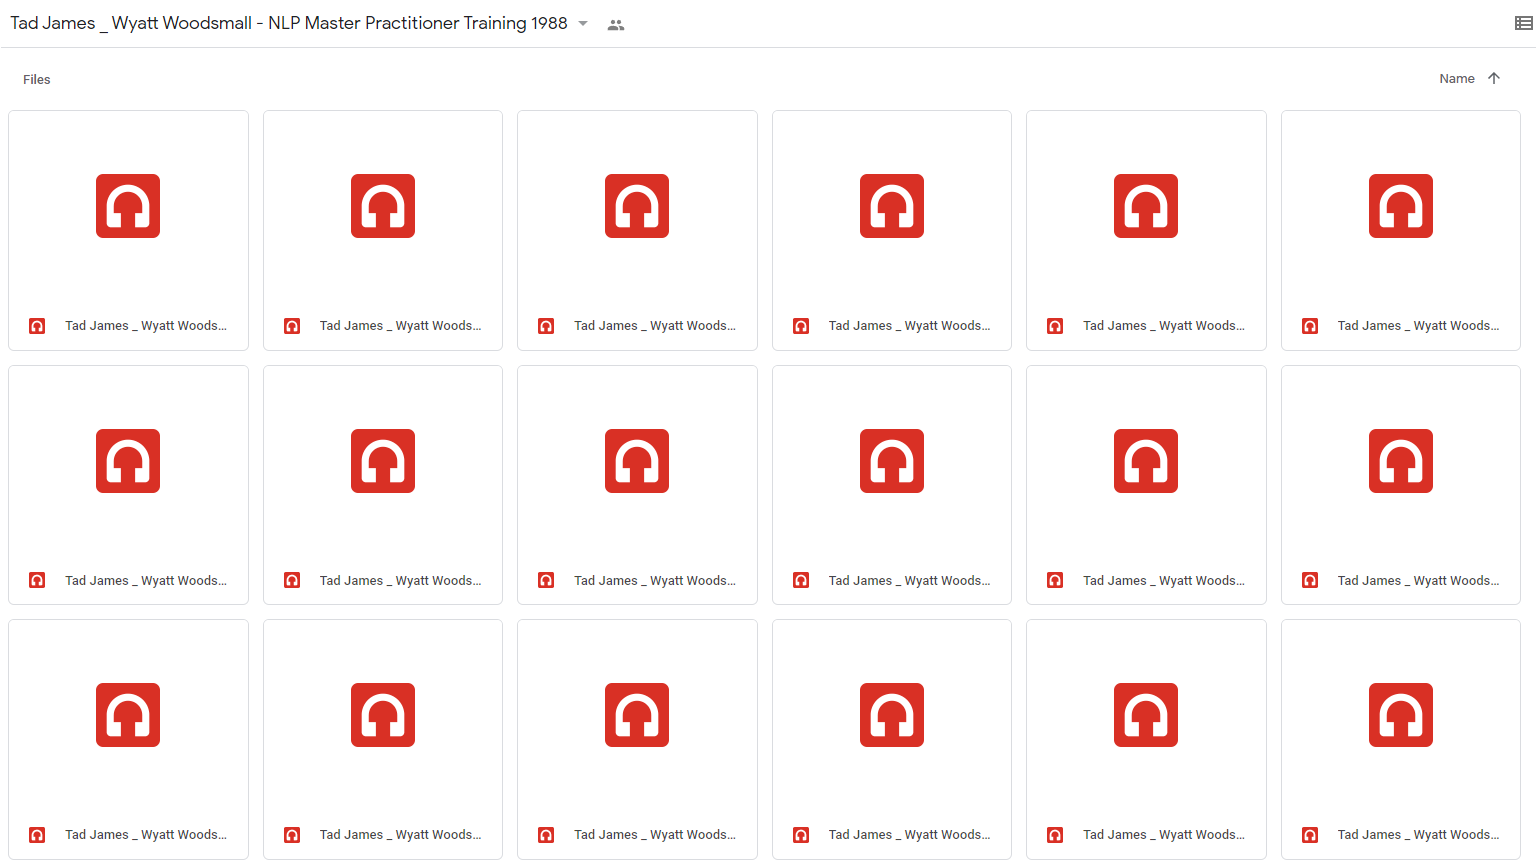Click the folder name Tad James _ Wyatt Woodsmall

click(x=289, y=23)
